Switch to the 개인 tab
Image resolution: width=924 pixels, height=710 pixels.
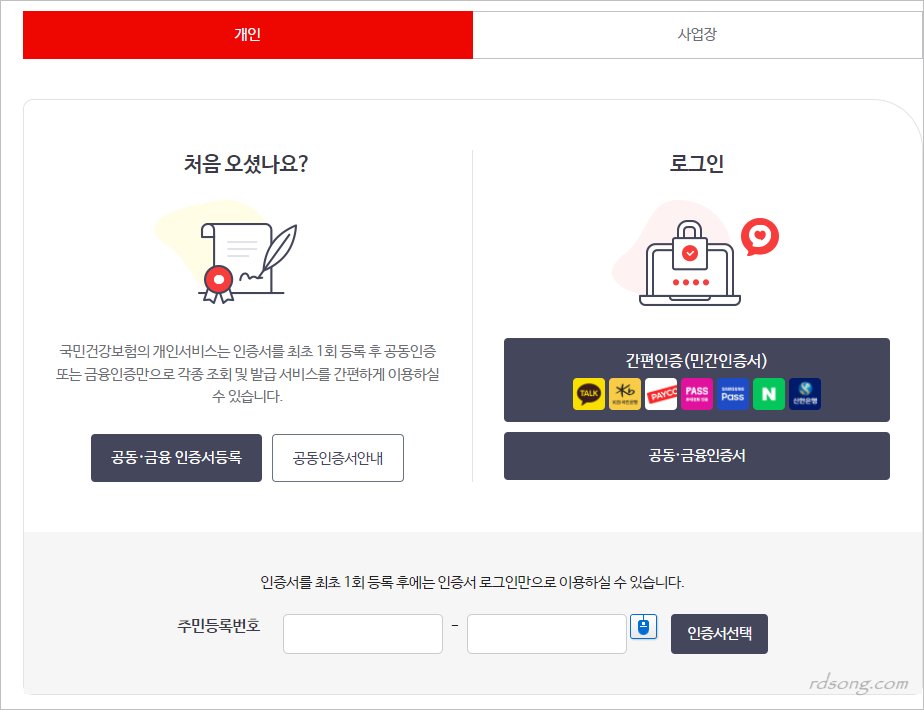tap(248, 35)
